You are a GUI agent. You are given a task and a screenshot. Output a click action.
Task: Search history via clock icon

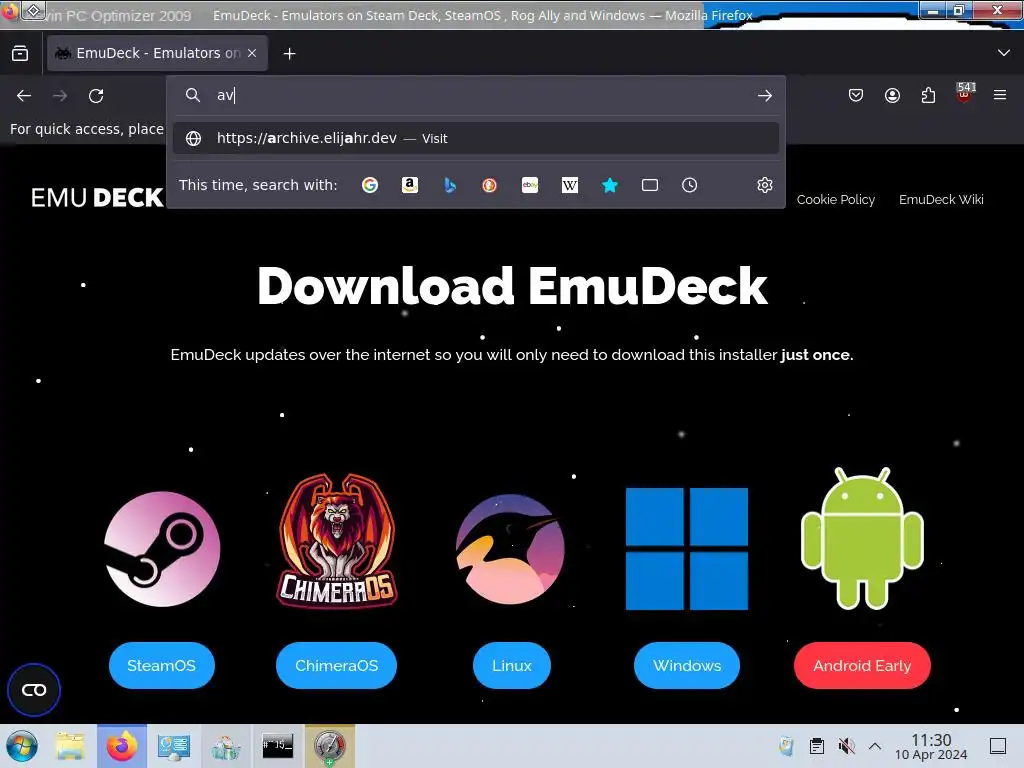[x=690, y=185]
